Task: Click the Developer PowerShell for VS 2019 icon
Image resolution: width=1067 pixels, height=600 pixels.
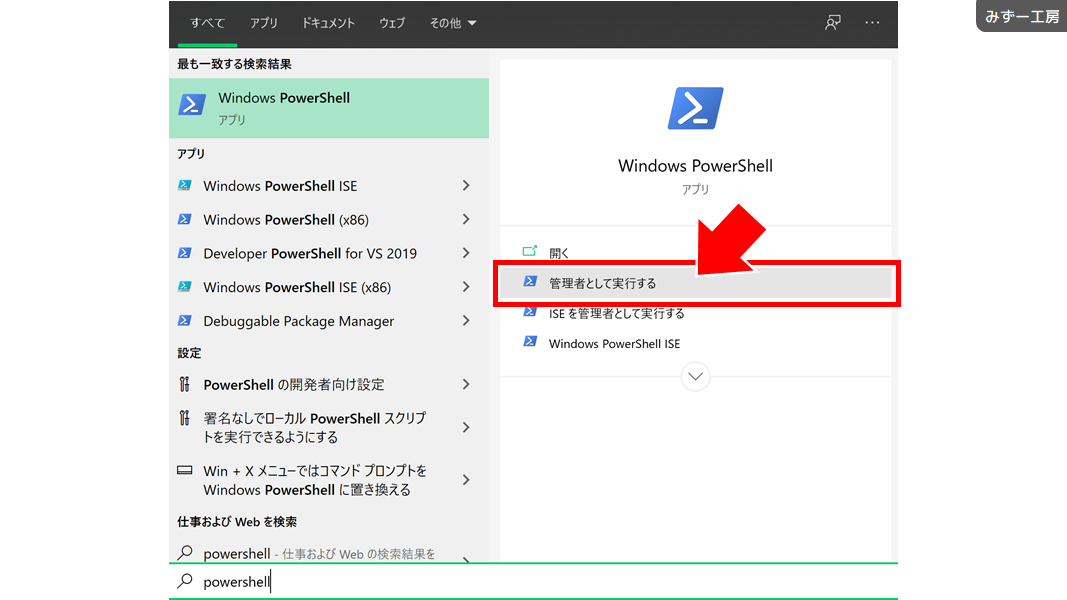Action: click(184, 253)
